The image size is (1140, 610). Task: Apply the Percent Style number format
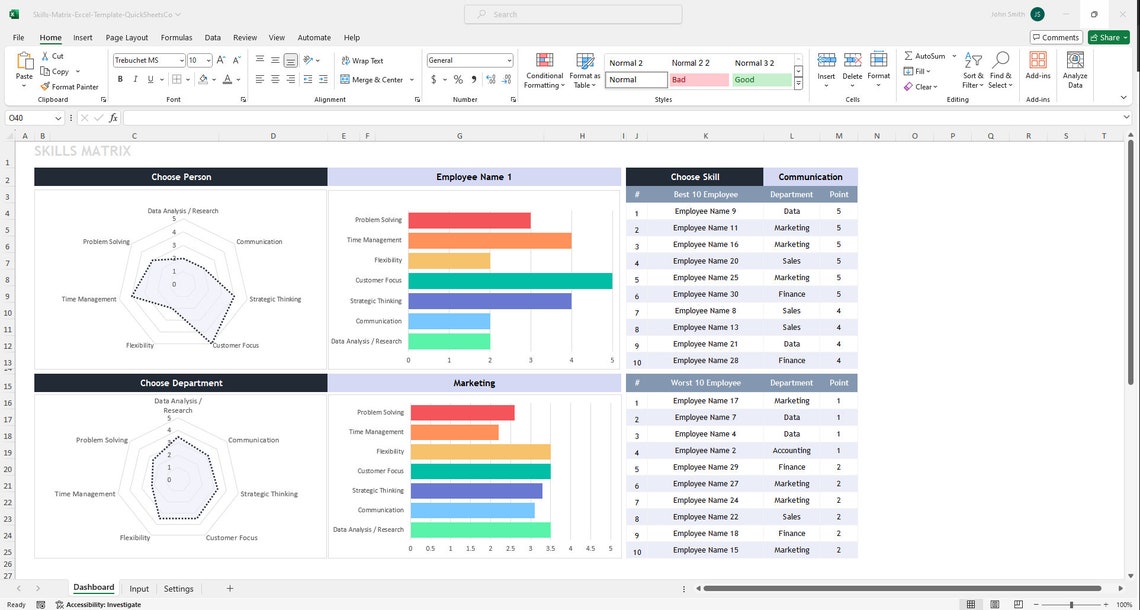coord(458,79)
